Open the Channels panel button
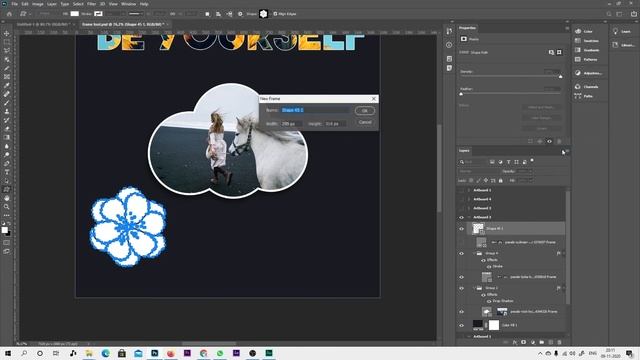The width and height of the screenshot is (640, 360). pyautogui.click(x=588, y=87)
